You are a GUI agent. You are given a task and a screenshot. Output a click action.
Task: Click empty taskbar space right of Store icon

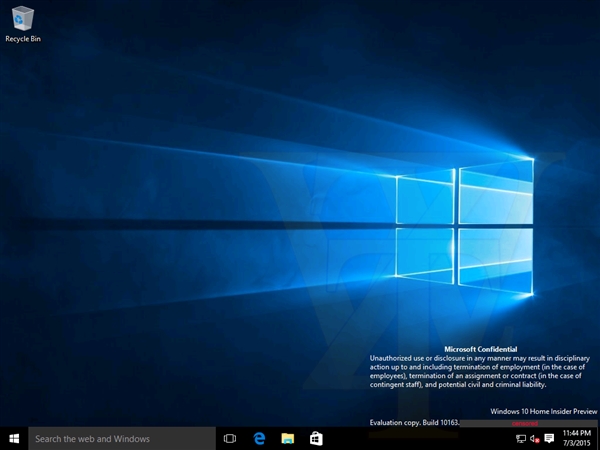coord(420,438)
